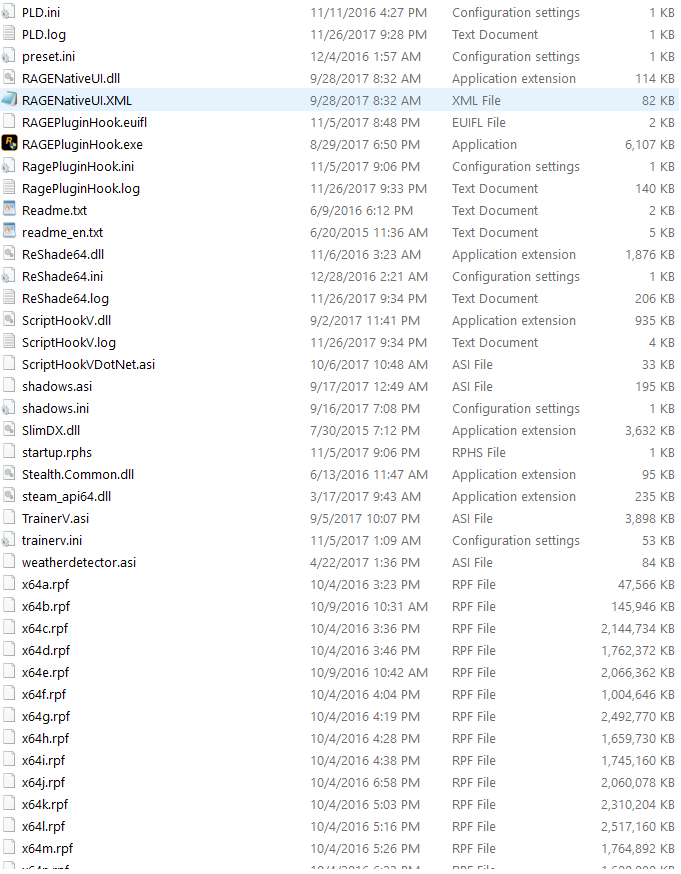681x874 pixels.
Task: Select the file name steam_api64.dll
Action: click(66, 497)
